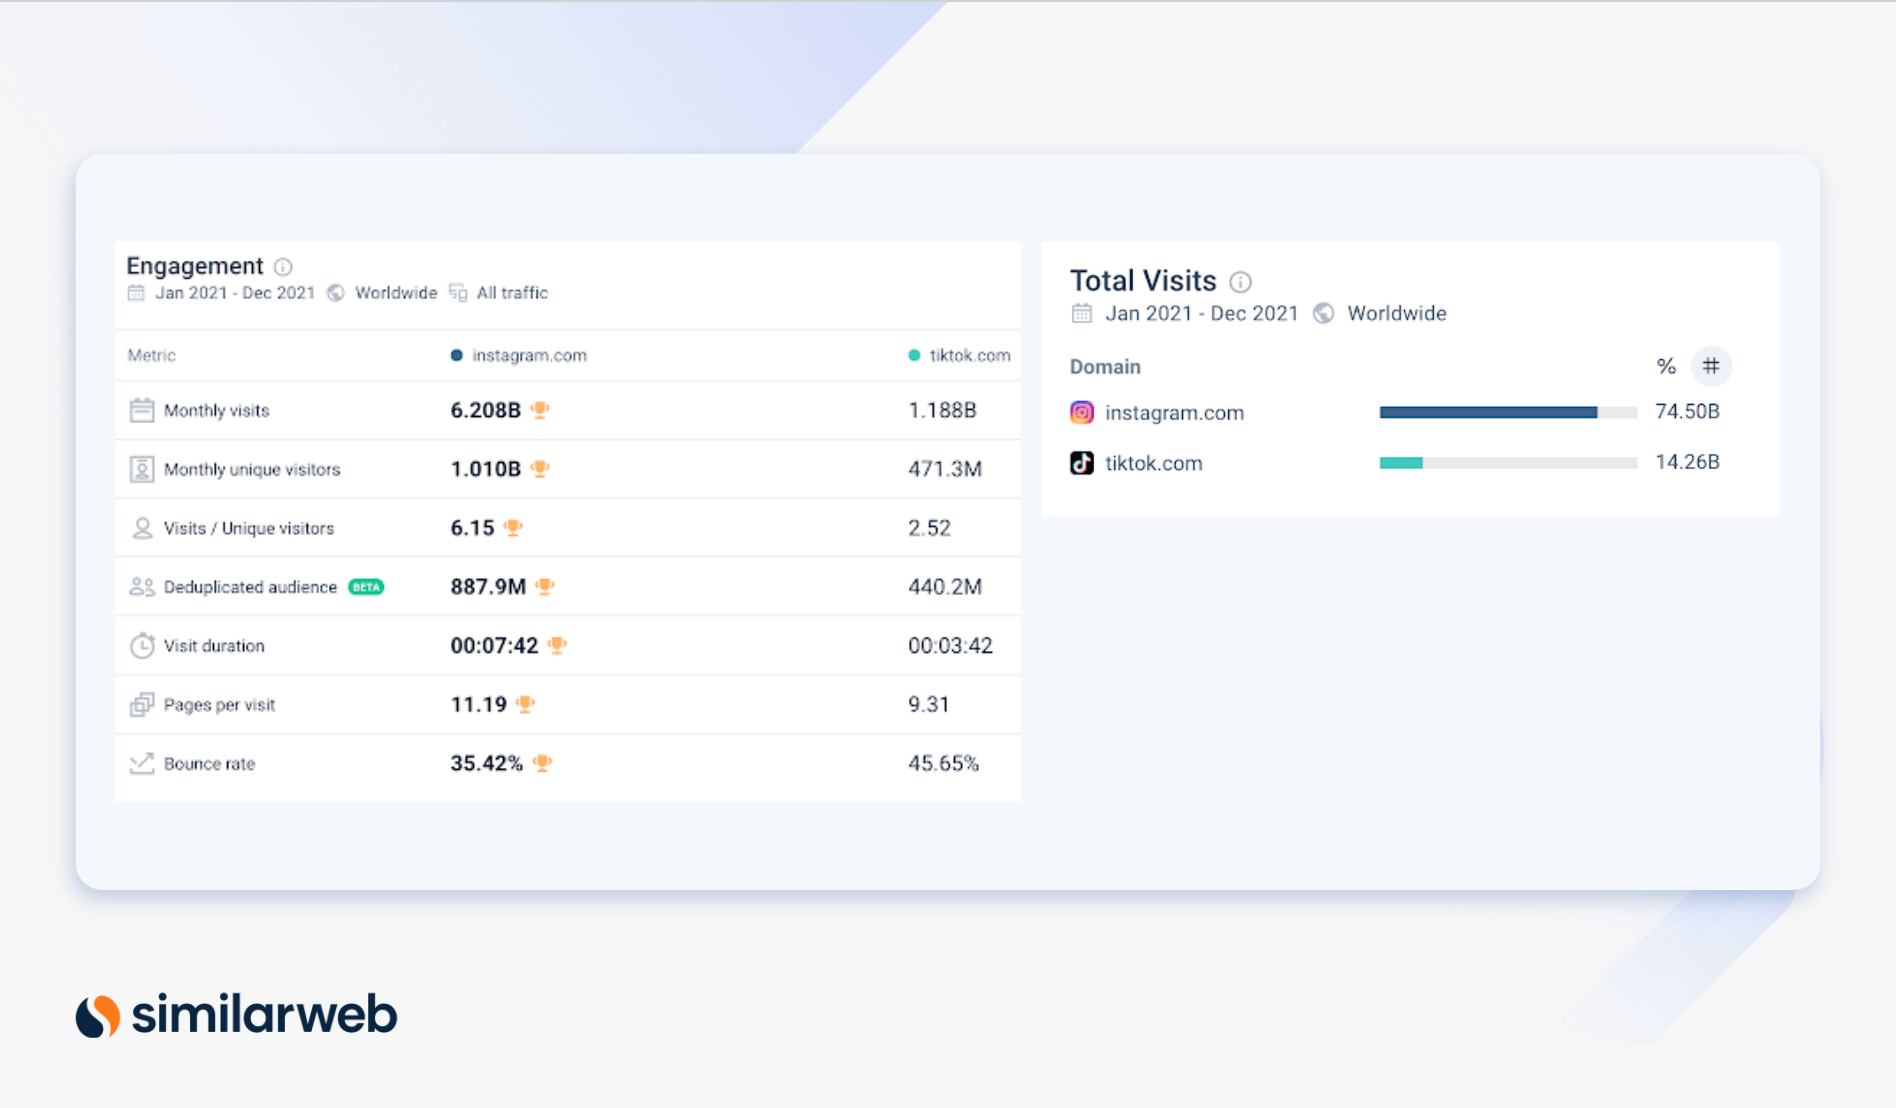Click the trophy beside 887.9M
The width and height of the screenshot is (1896, 1108).
tap(545, 587)
